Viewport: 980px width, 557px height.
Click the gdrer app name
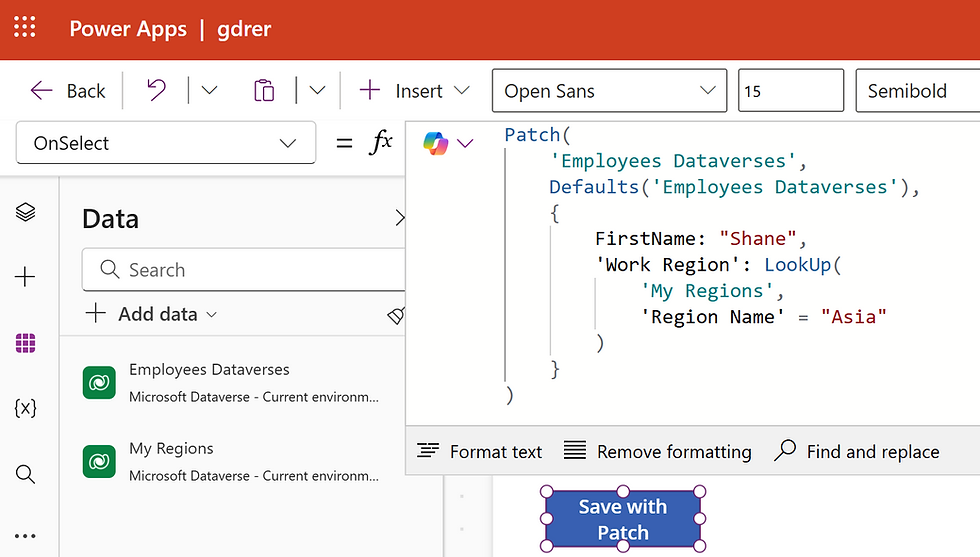244,29
